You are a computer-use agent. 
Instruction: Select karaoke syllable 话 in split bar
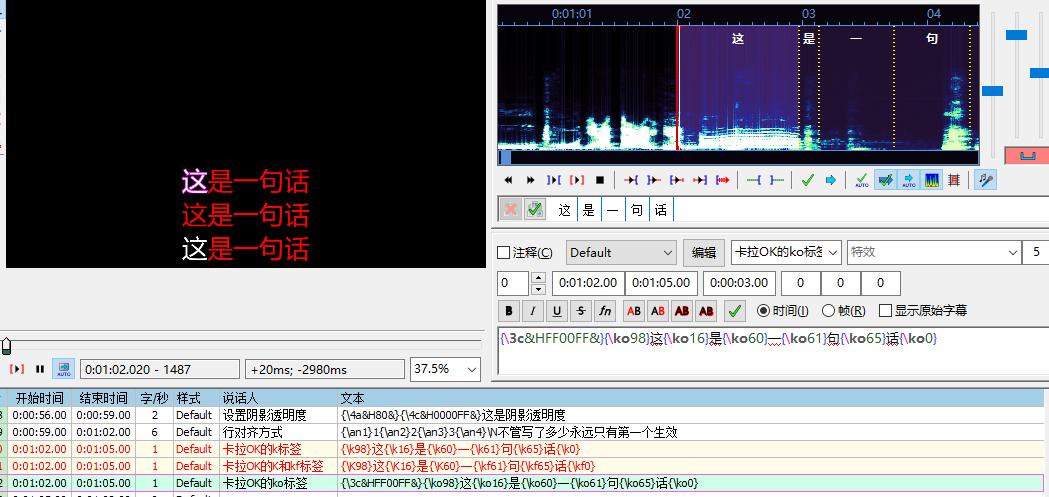[x=661, y=210]
